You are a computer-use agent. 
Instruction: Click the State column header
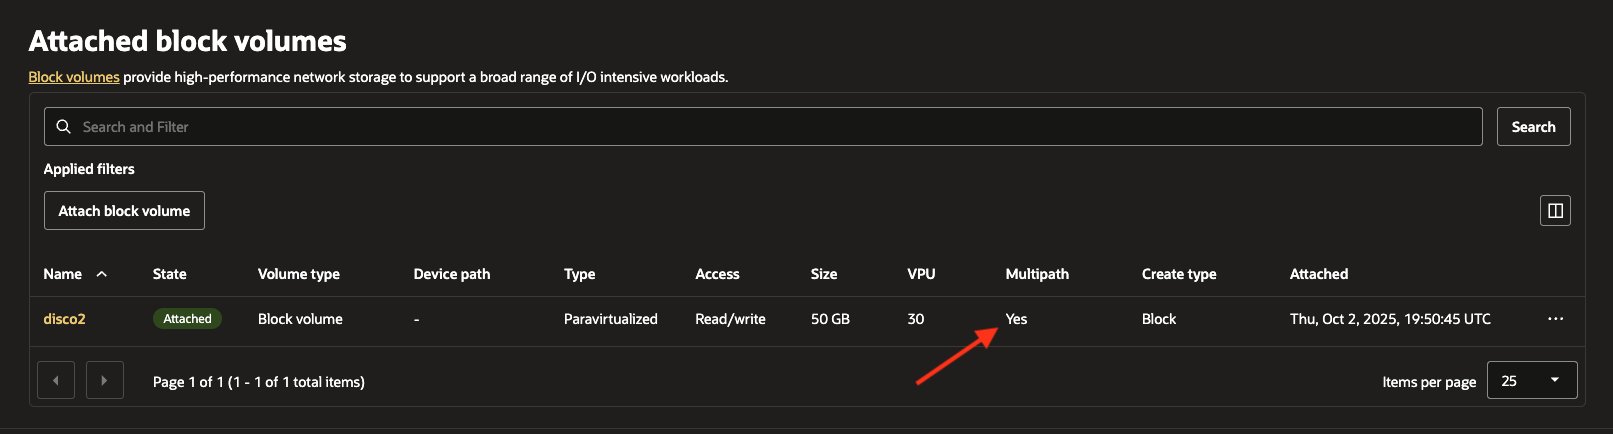(x=170, y=274)
